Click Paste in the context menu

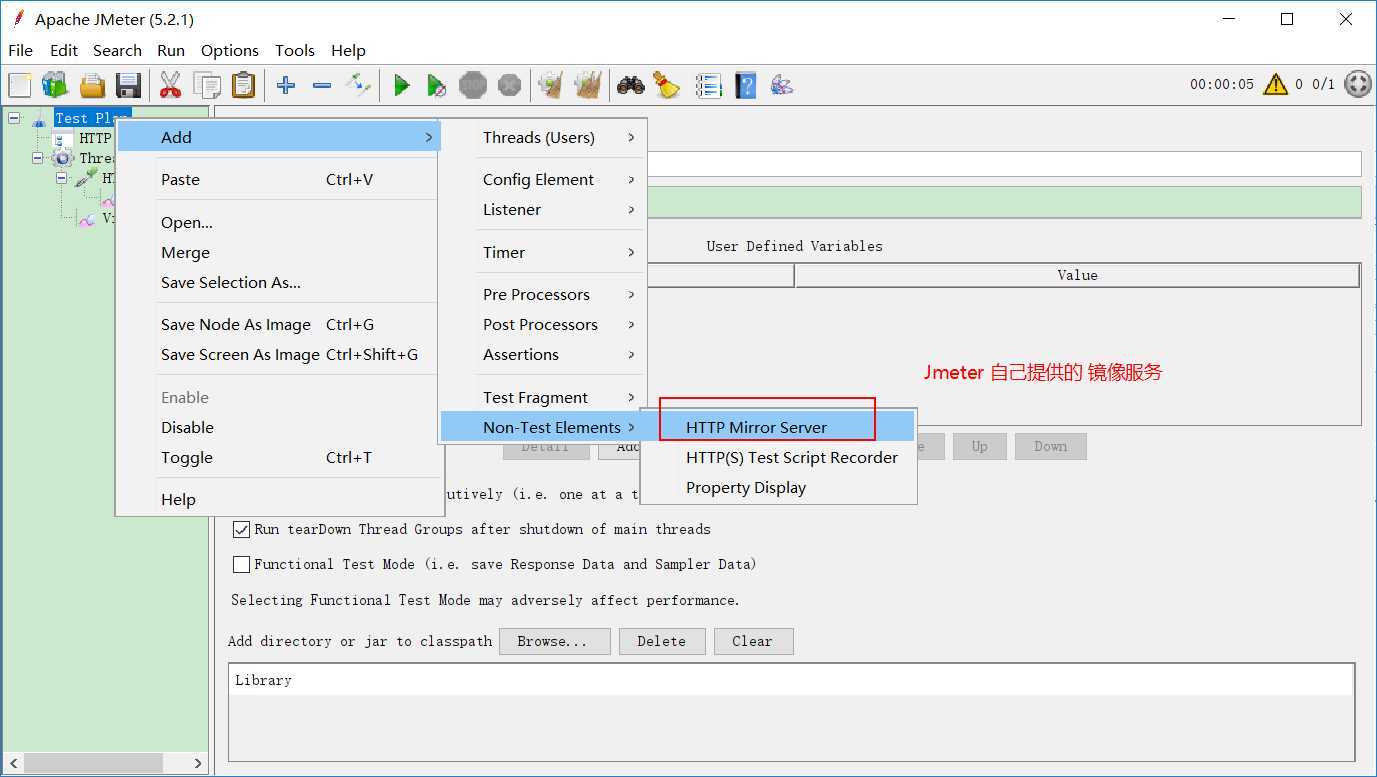pos(277,179)
